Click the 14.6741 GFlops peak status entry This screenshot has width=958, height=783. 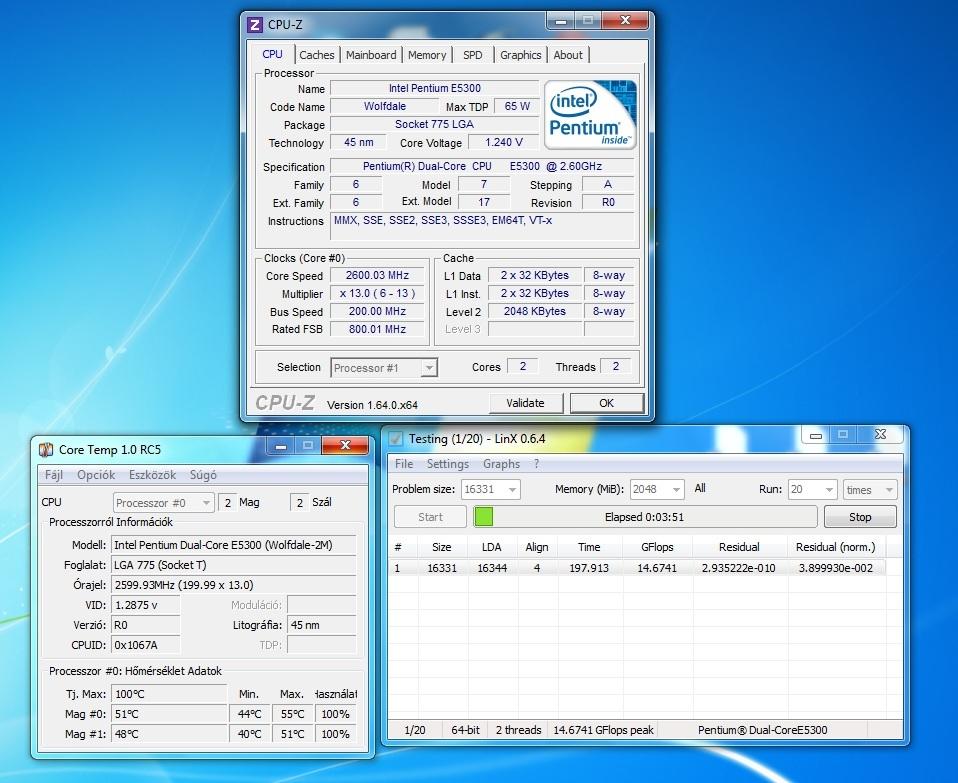click(603, 730)
